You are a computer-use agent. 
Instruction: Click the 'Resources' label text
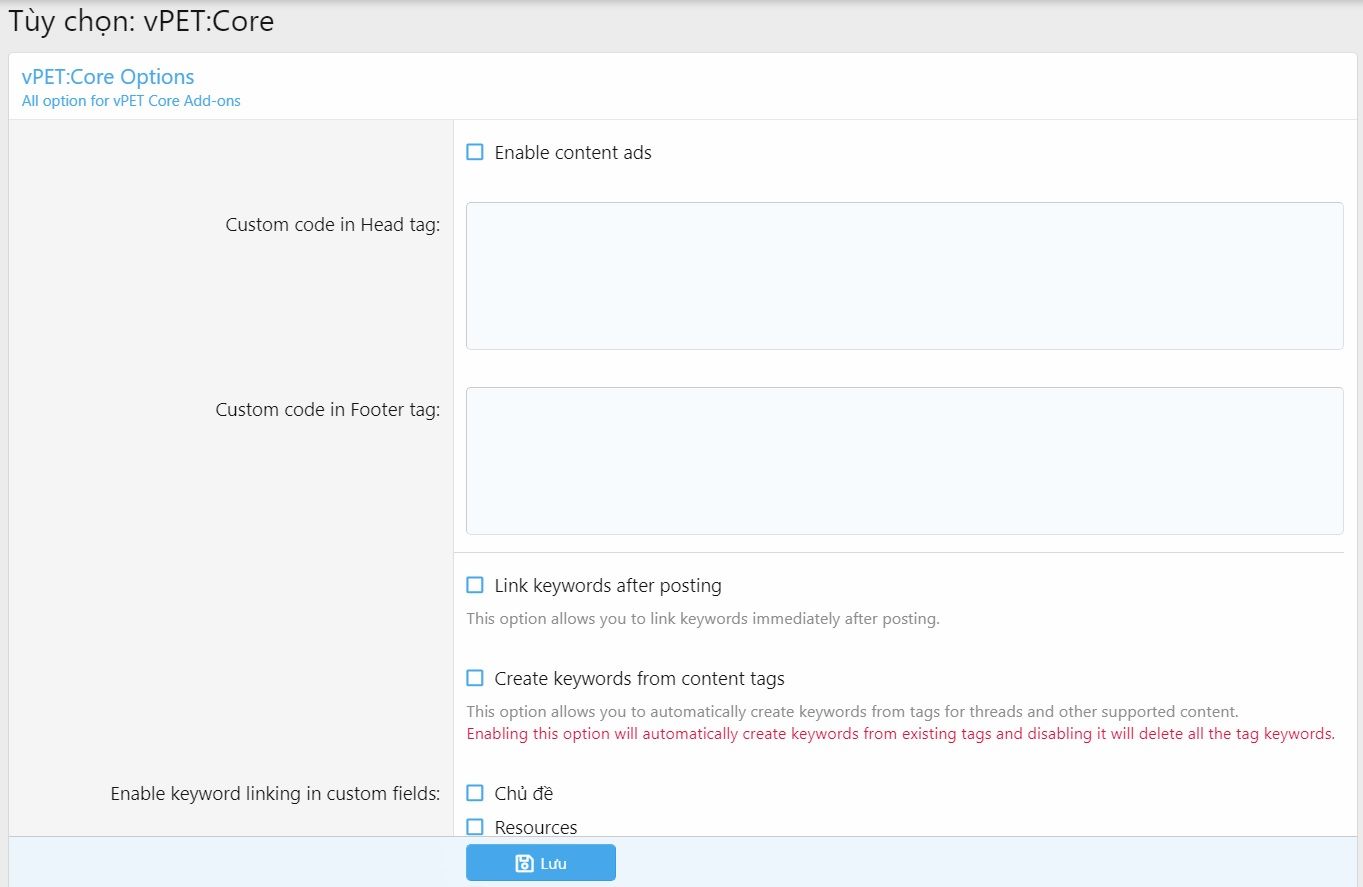(x=535, y=828)
